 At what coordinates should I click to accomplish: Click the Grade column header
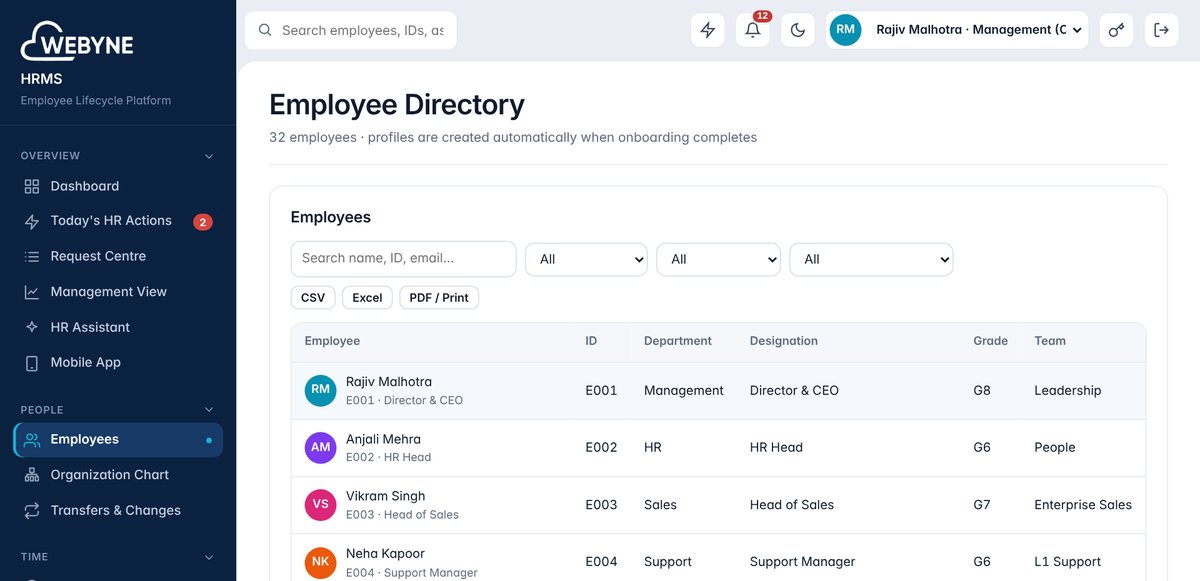coord(990,341)
